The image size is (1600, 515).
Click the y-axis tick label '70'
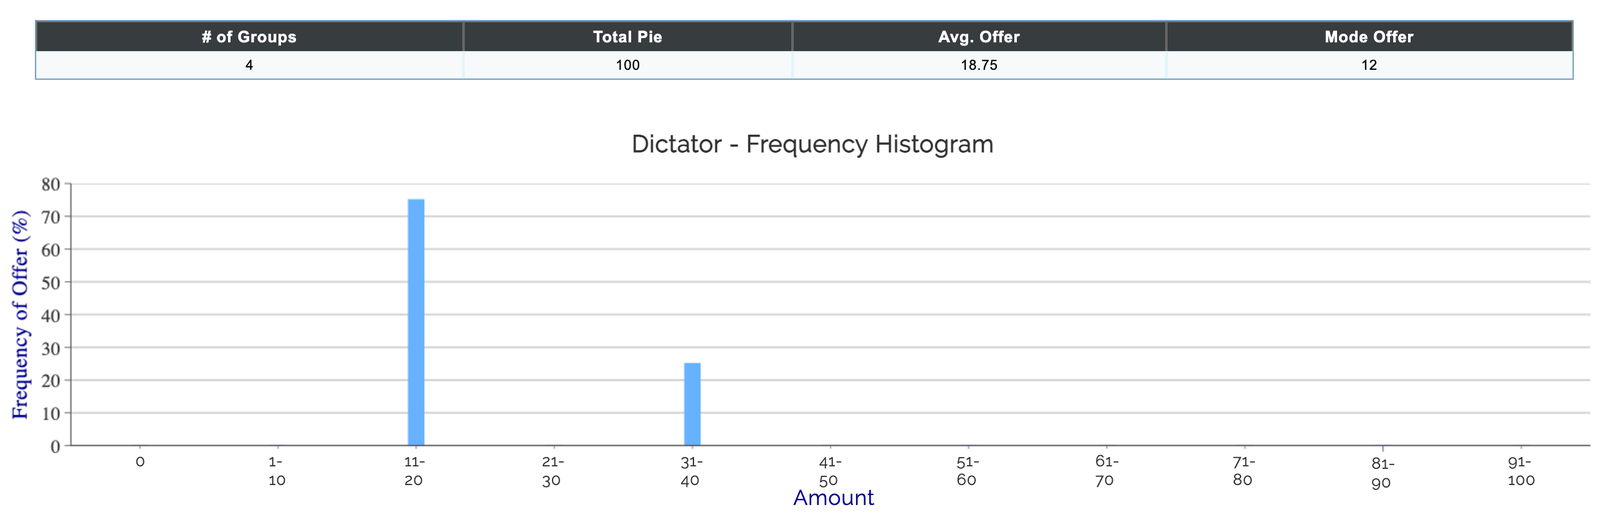coord(51,217)
